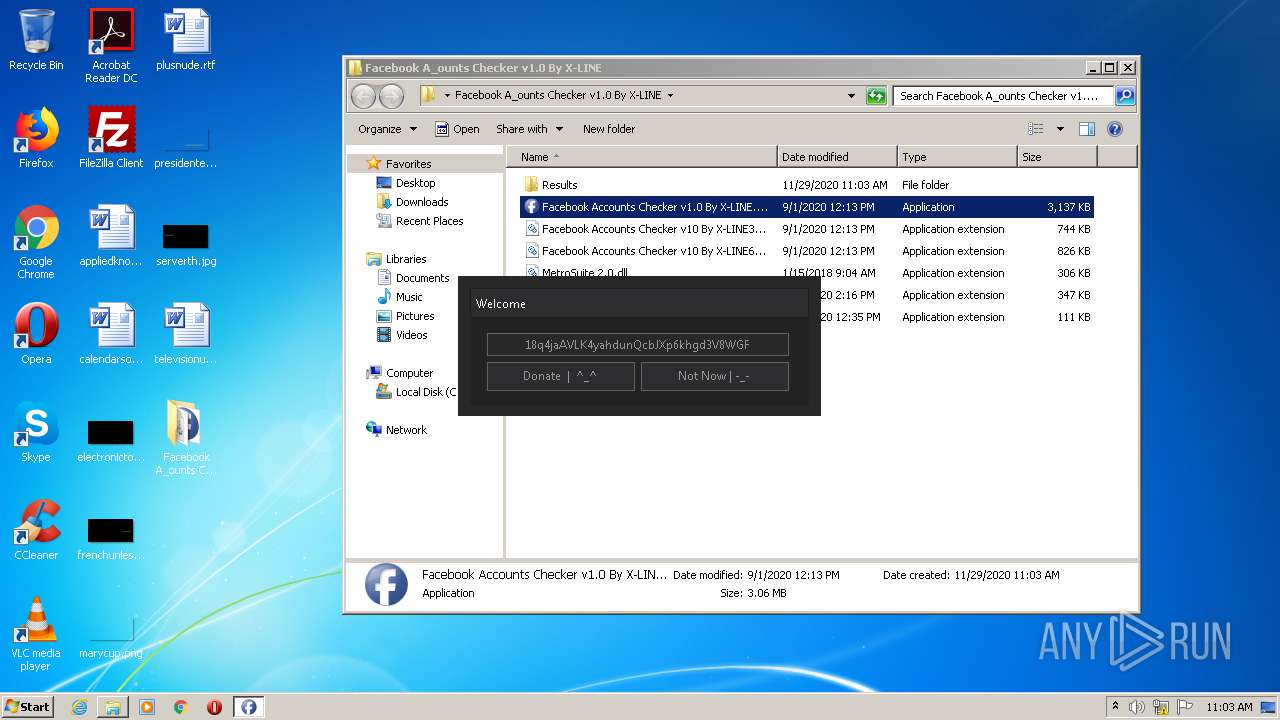Image resolution: width=1280 pixels, height=720 pixels.
Task: Select Facebook Accounts Checker v1.0 Application file
Action: (807, 207)
